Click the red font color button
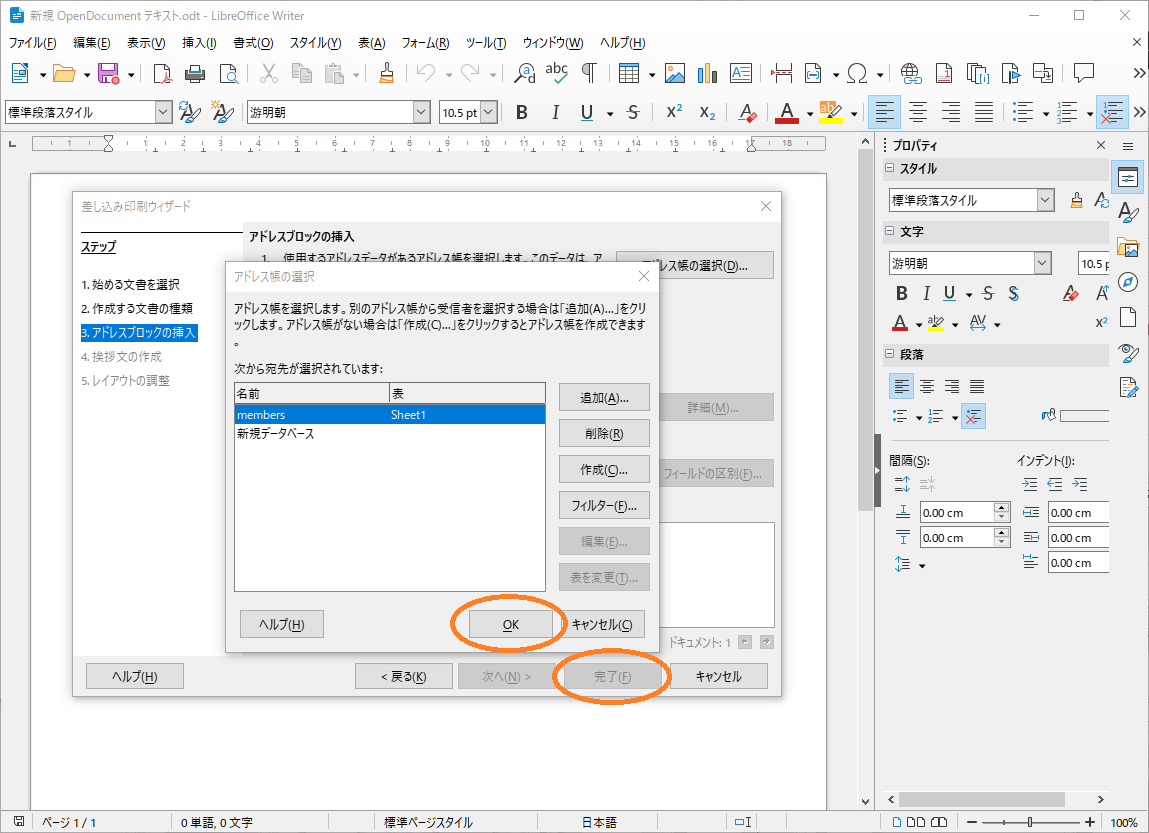Image resolution: width=1149 pixels, height=833 pixels. point(787,112)
